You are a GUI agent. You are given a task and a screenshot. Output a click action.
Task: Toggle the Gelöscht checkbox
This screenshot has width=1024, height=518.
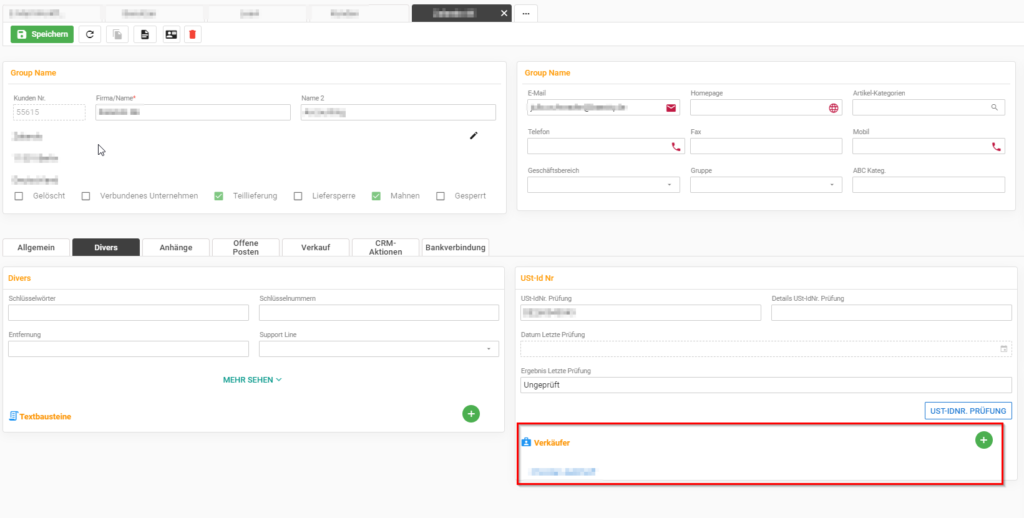coord(19,196)
